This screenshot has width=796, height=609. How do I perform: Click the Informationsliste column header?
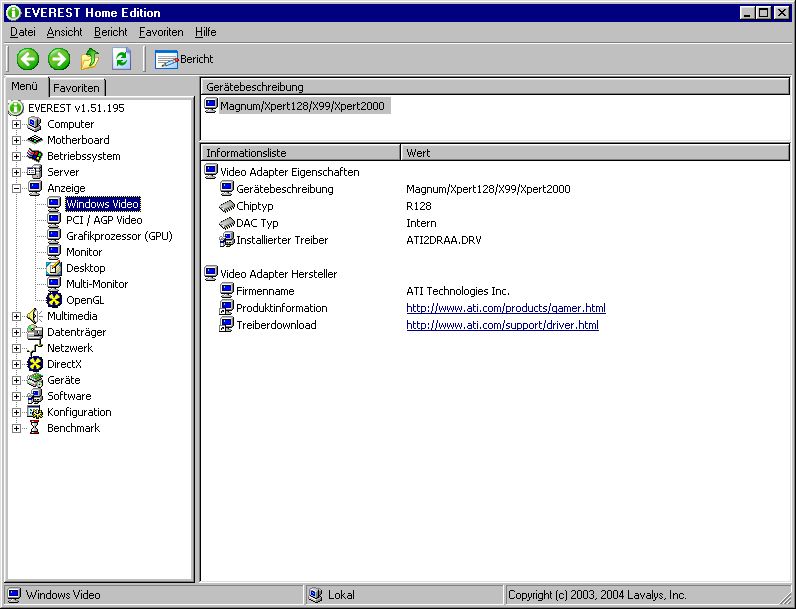pos(301,153)
